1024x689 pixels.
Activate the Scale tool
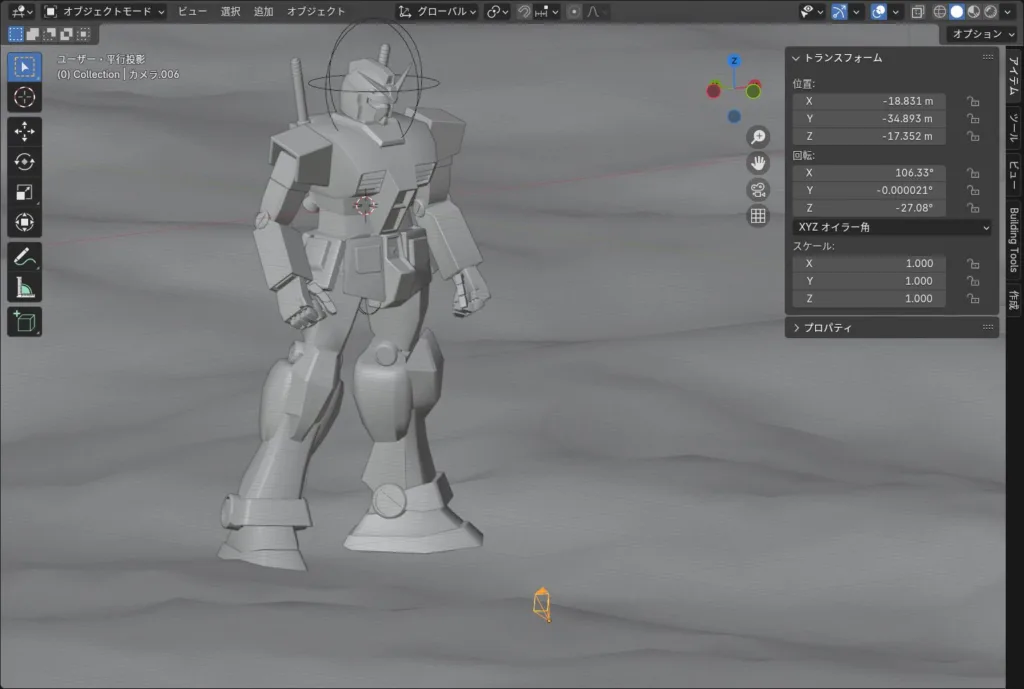pos(24,192)
